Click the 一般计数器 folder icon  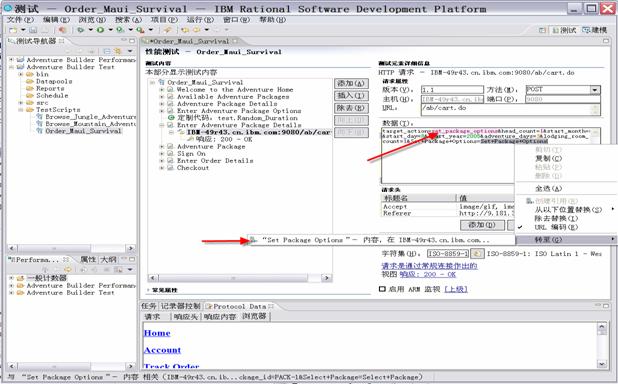tap(20, 278)
